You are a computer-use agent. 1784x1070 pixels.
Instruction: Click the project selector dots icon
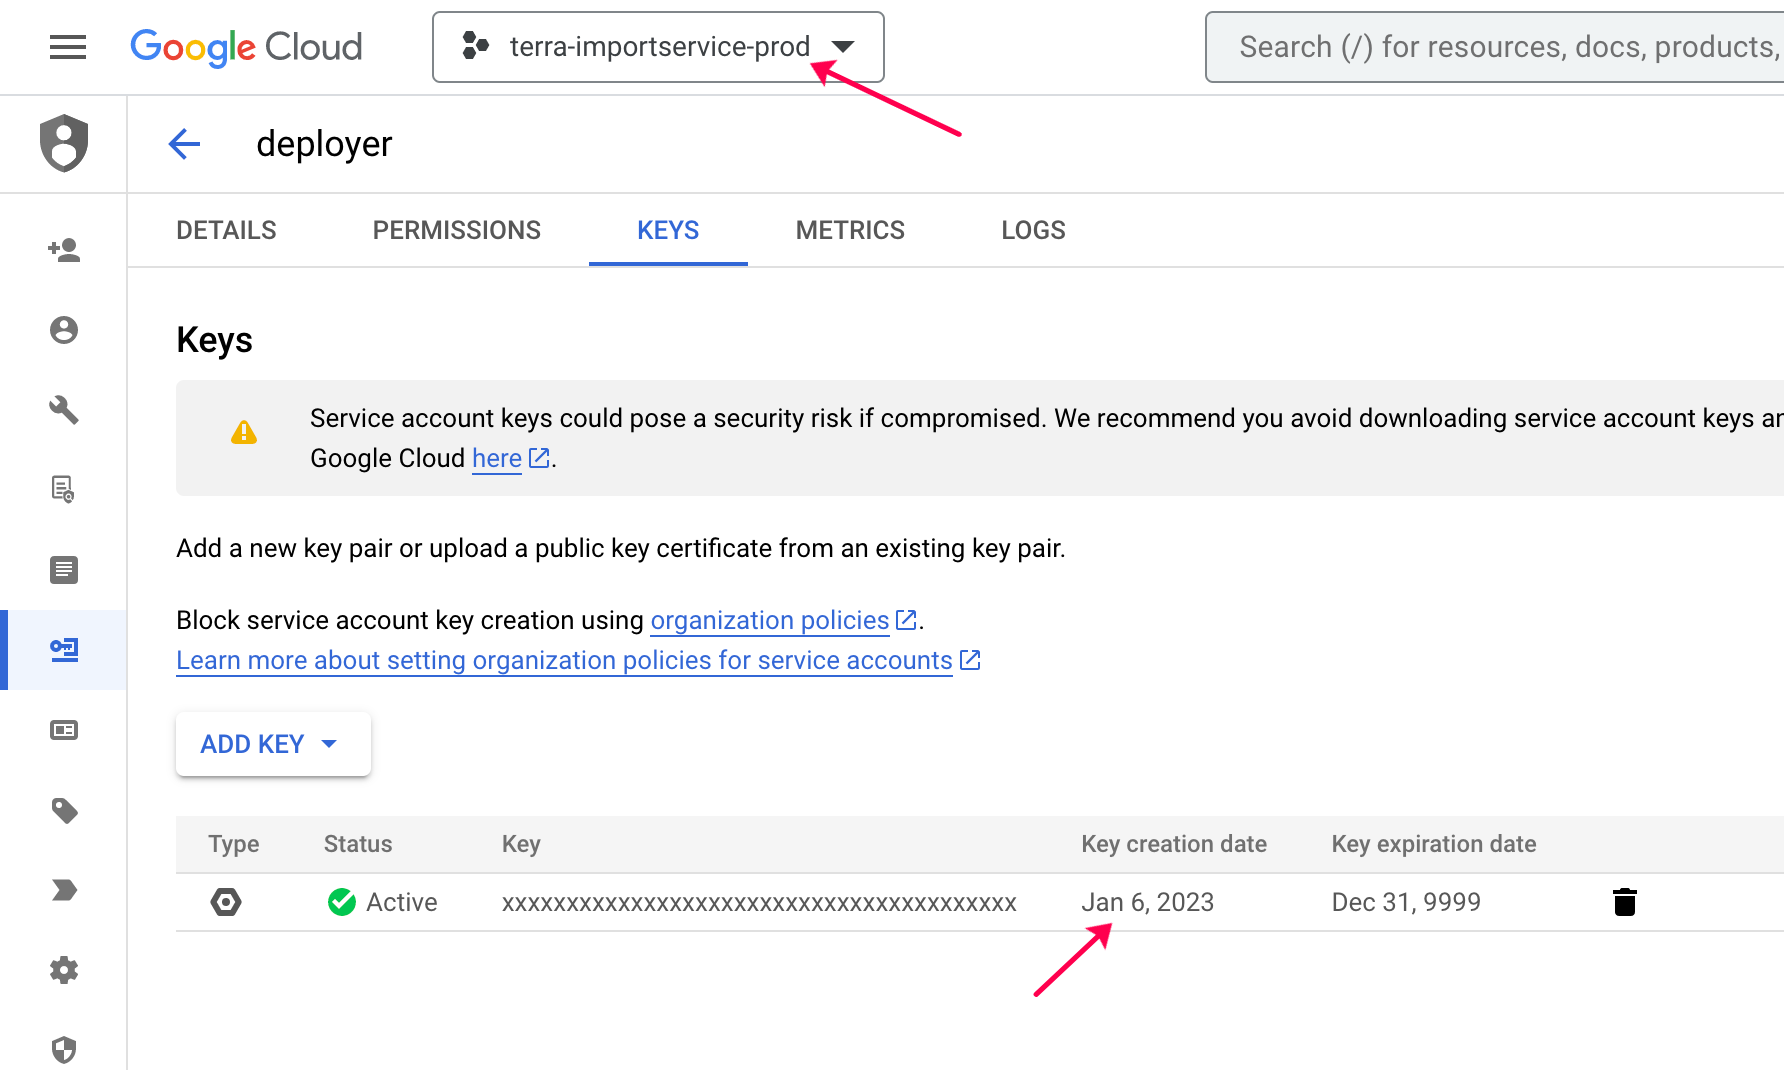click(x=475, y=46)
